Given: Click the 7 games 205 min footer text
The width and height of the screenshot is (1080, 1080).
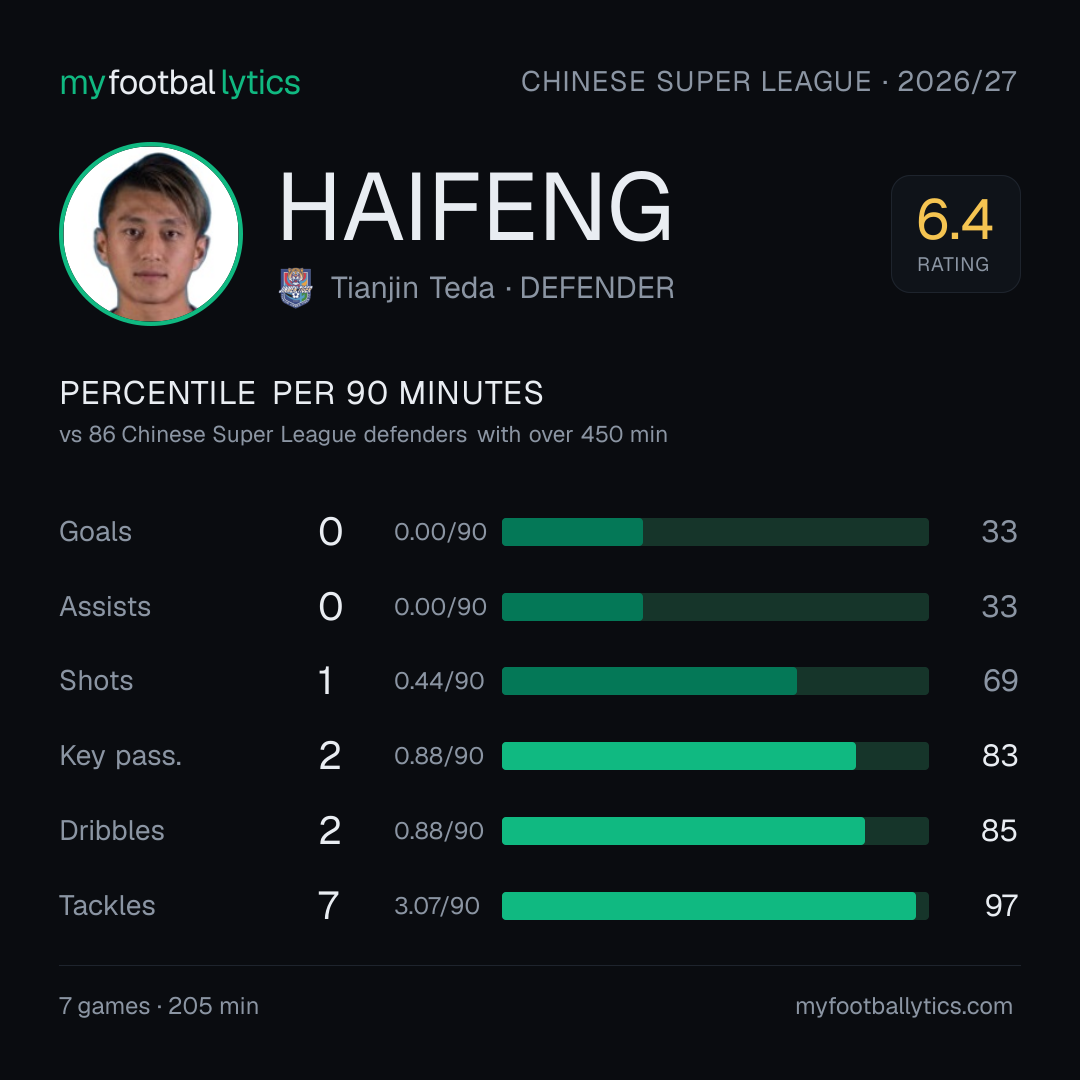Looking at the screenshot, I should tap(159, 1006).
